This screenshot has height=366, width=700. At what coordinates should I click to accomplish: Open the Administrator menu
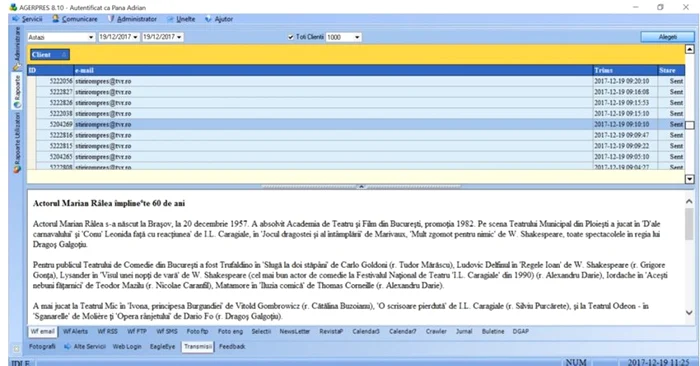click(x=133, y=19)
